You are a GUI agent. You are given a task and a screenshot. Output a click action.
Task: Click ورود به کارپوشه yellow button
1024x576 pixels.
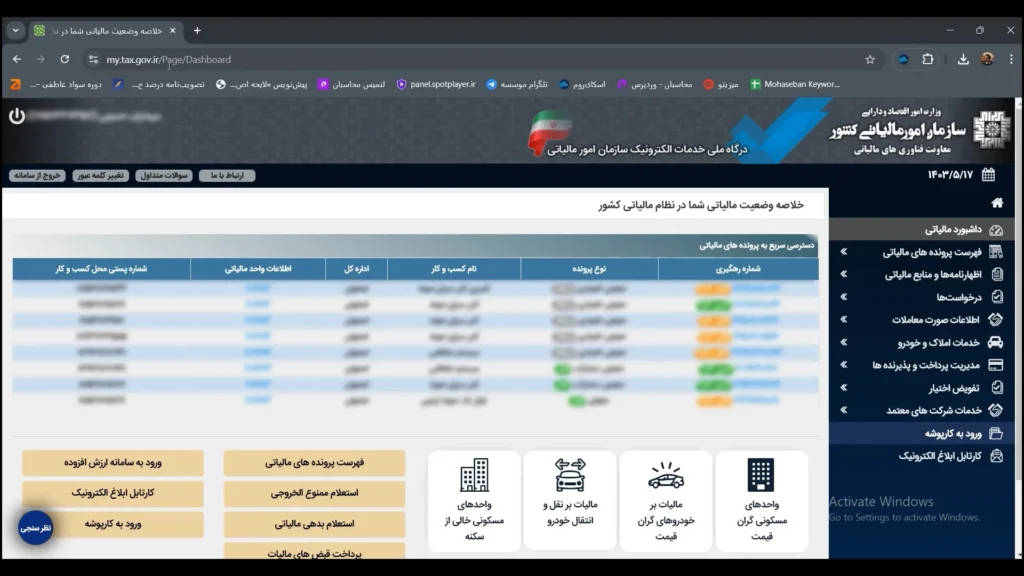(113, 524)
